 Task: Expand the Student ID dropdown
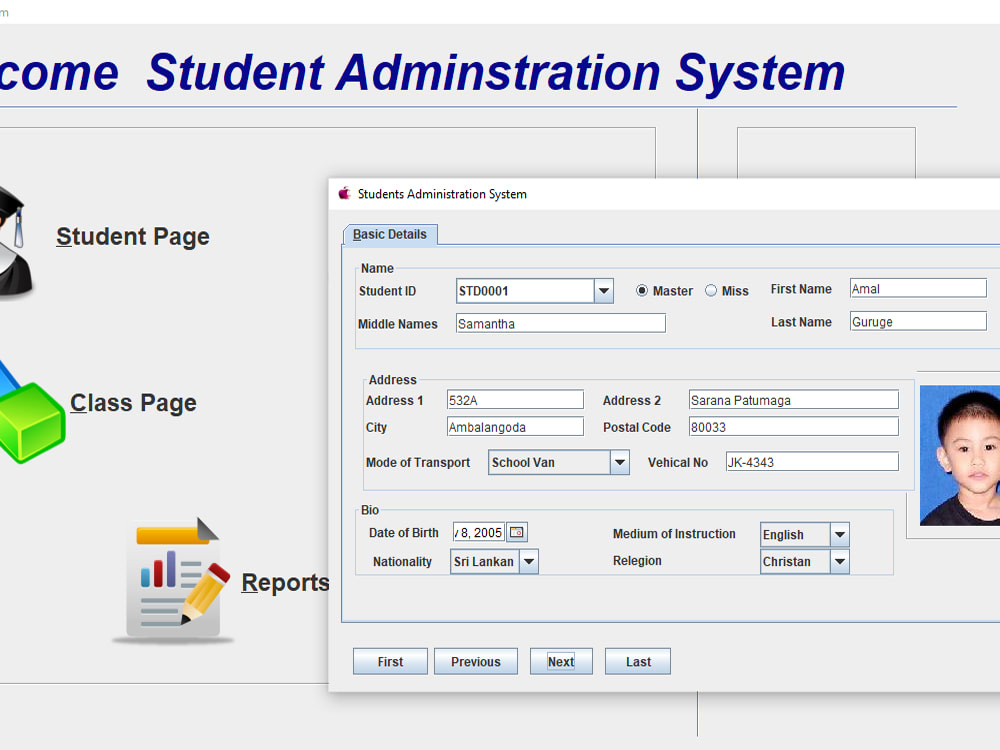[603, 290]
